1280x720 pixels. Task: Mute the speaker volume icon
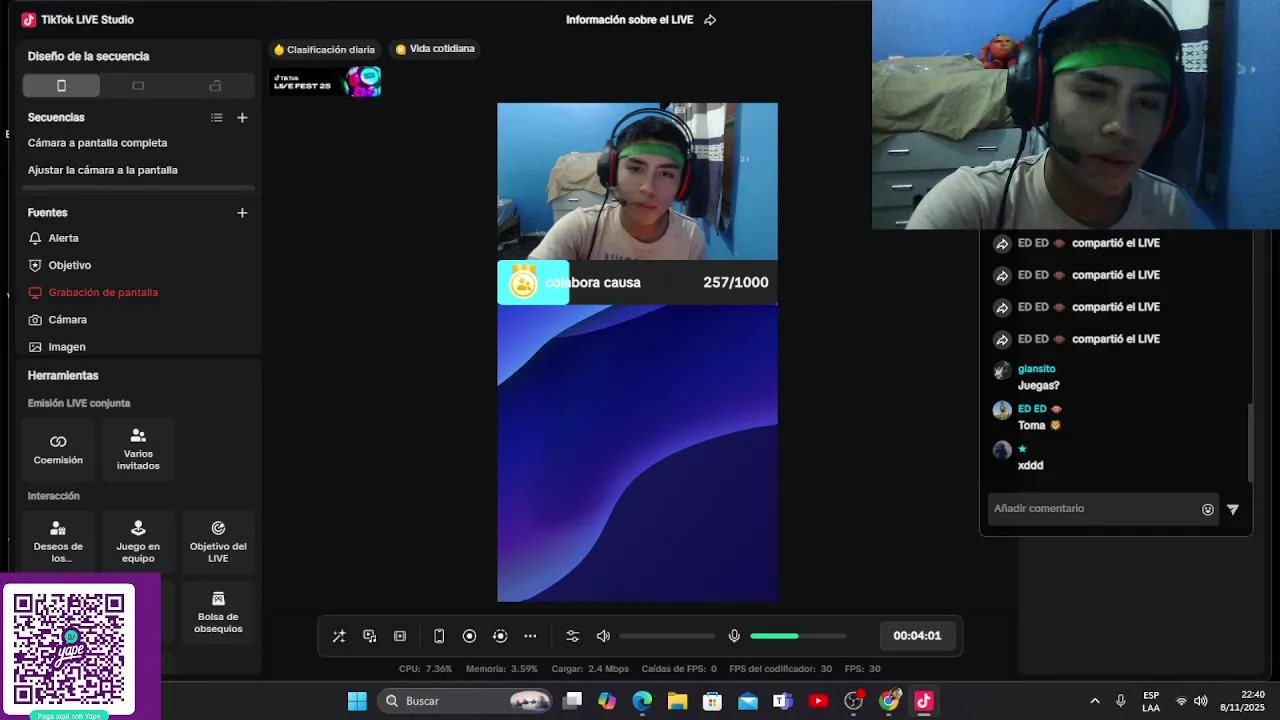(x=603, y=636)
